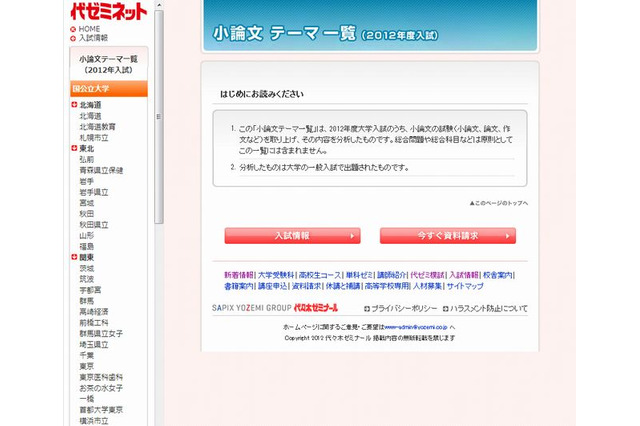
Task: Open the 校舎案内 footer link
Action: coord(498,275)
